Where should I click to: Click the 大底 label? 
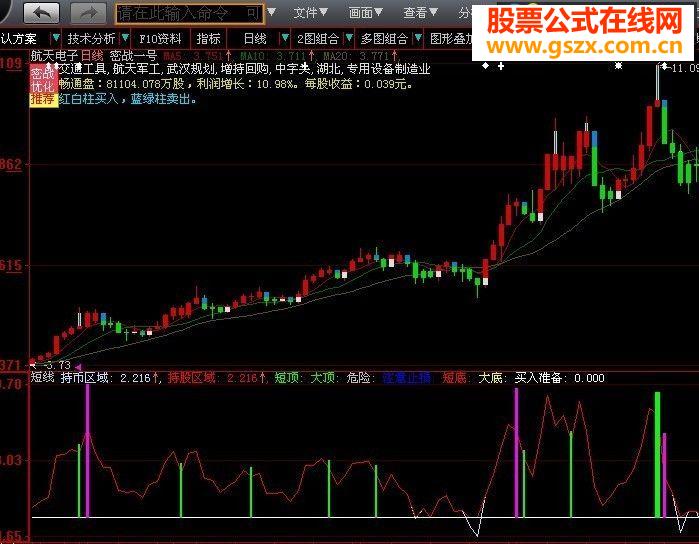pyautogui.click(x=492, y=378)
